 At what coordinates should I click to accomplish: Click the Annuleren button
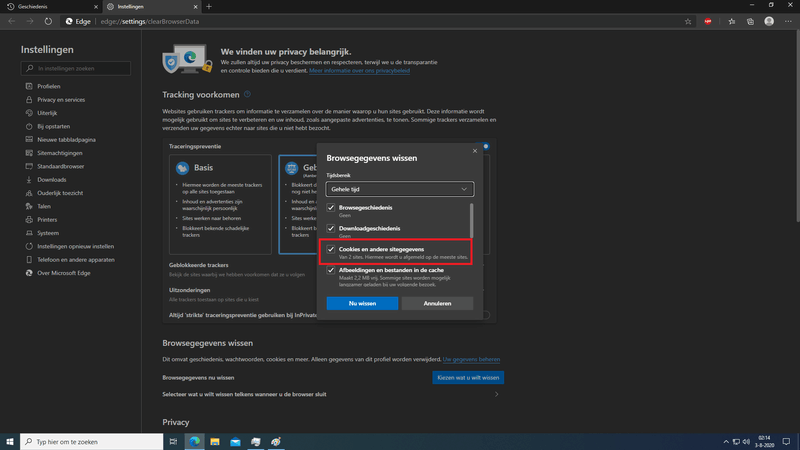pyautogui.click(x=437, y=304)
